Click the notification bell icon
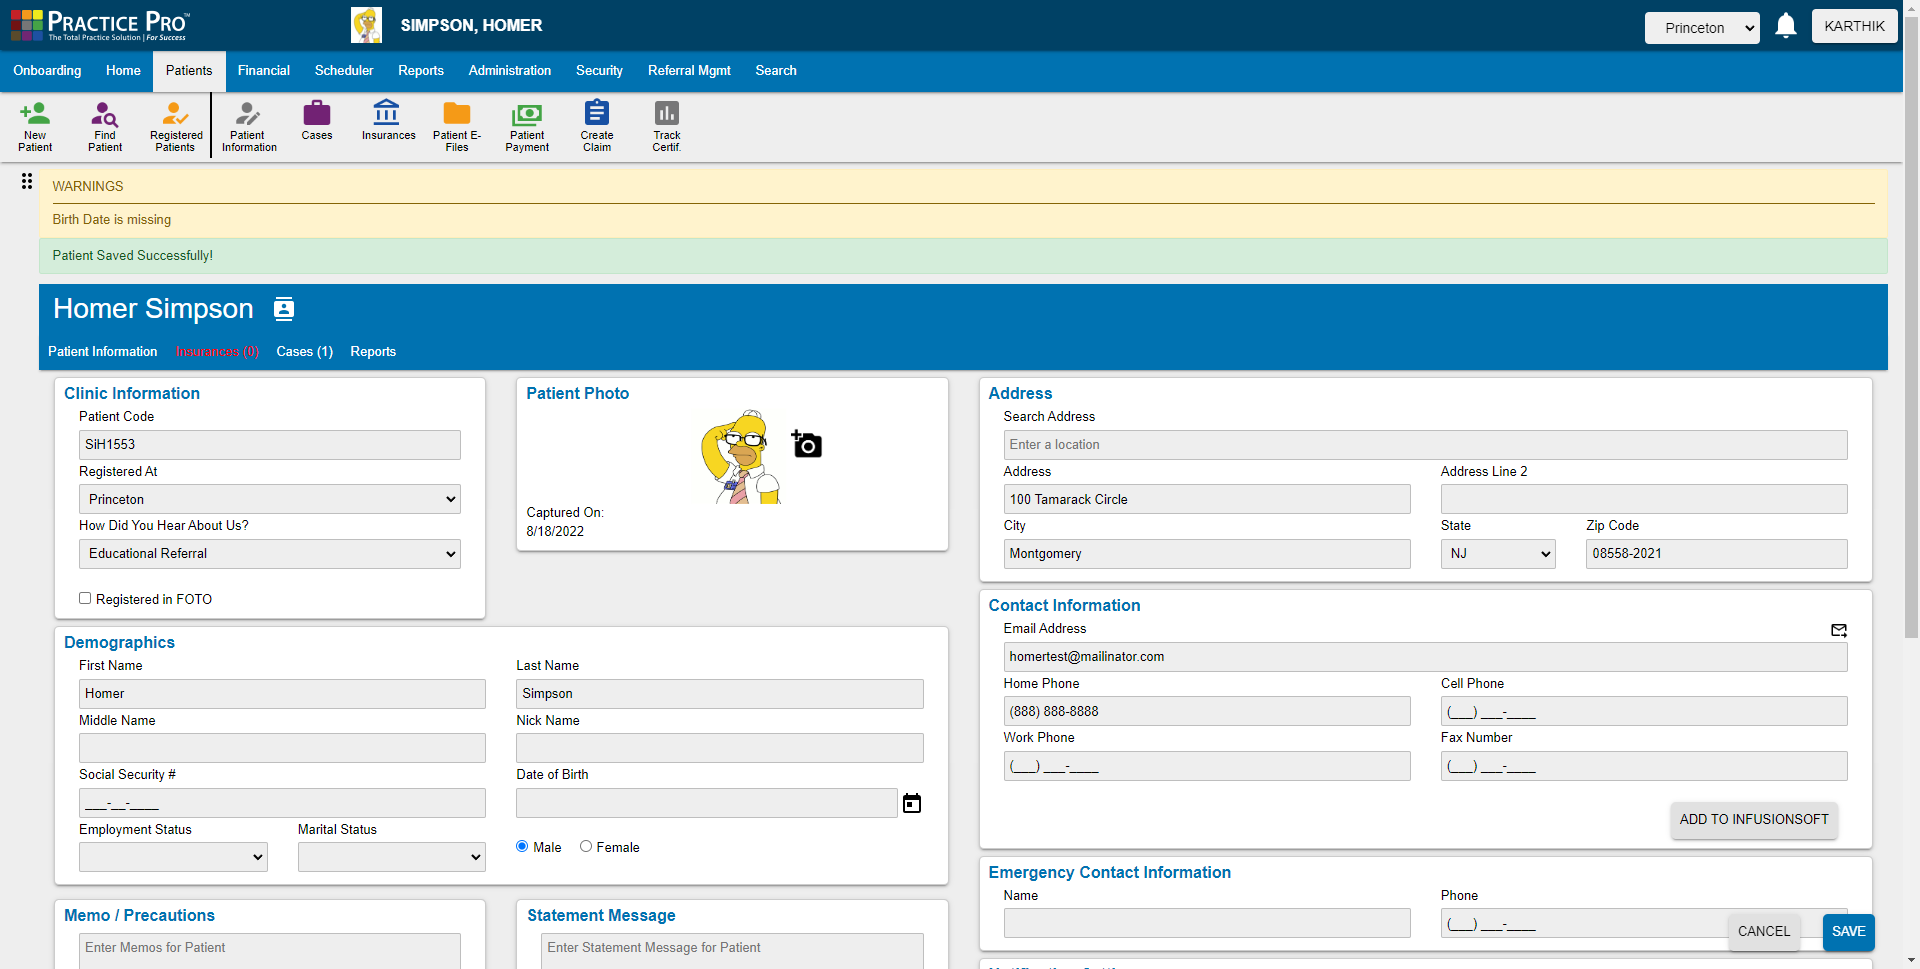 1786,25
